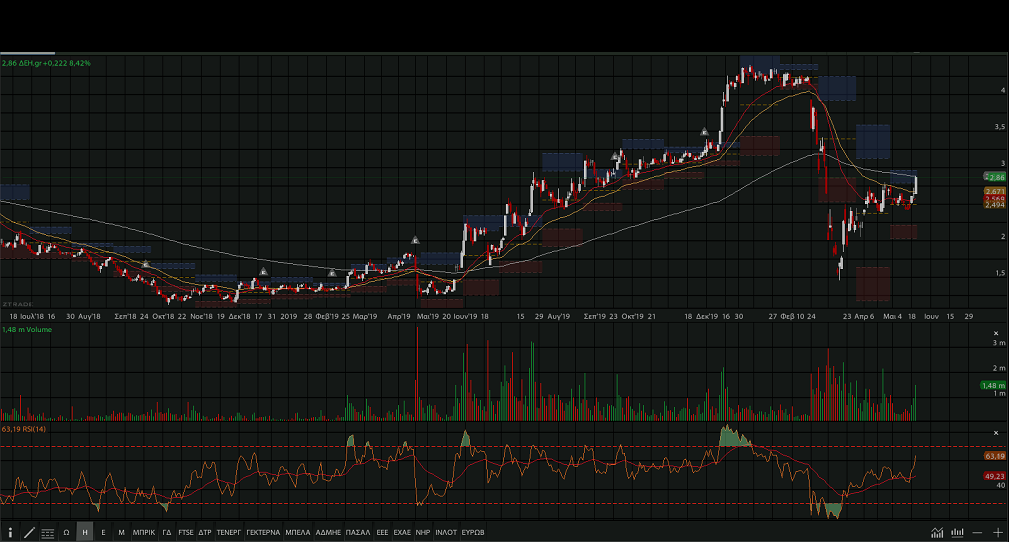This screenshot has height=542, width=1009.
Task: Zoom out using the minus icon
Action: [x=978, y=532]
